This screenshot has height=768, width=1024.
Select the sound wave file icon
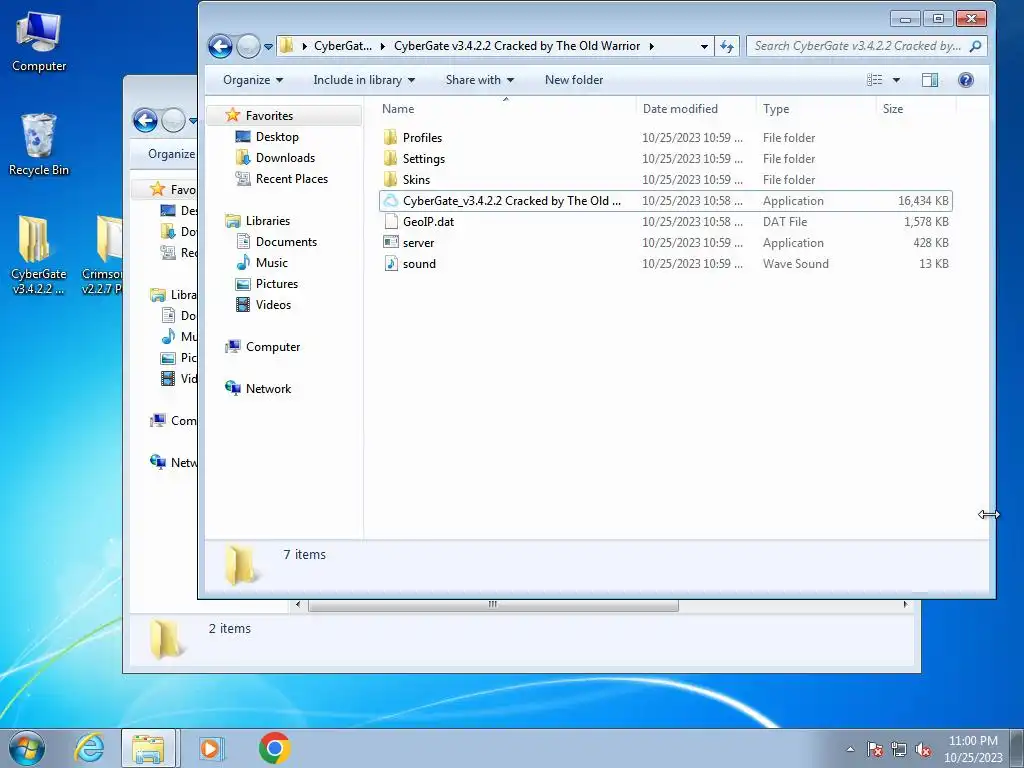click(x=391, y=263)
